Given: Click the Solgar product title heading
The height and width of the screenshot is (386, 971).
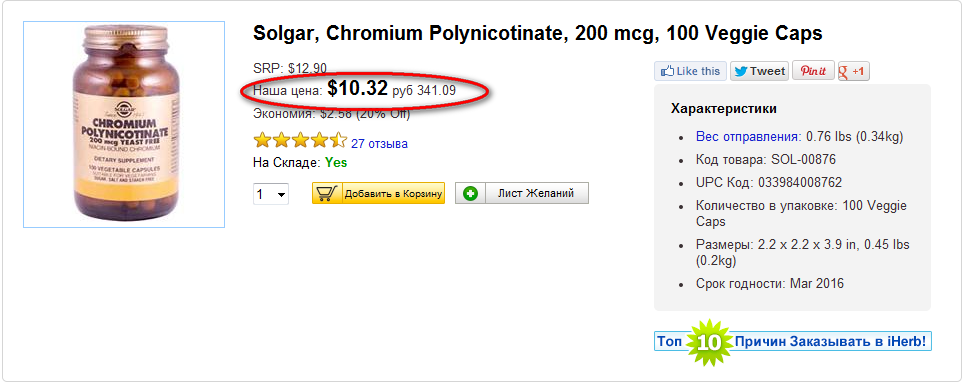Looking at the screenshot, I should click(x=538, y=33).
